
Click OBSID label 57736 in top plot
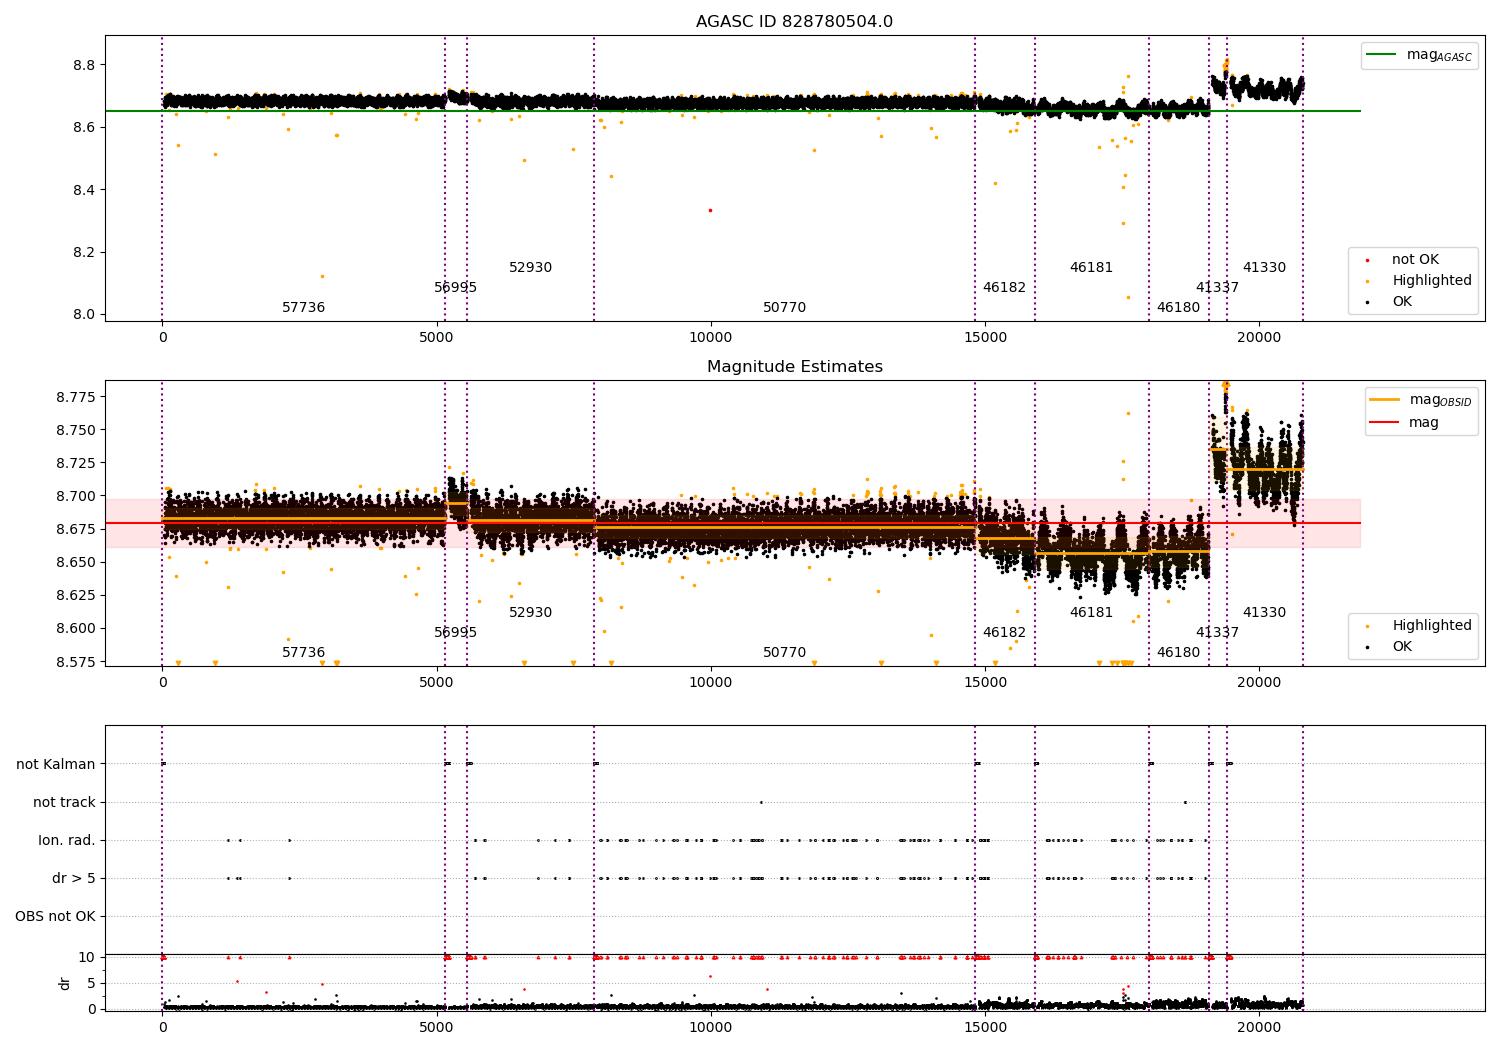[303, 308]
